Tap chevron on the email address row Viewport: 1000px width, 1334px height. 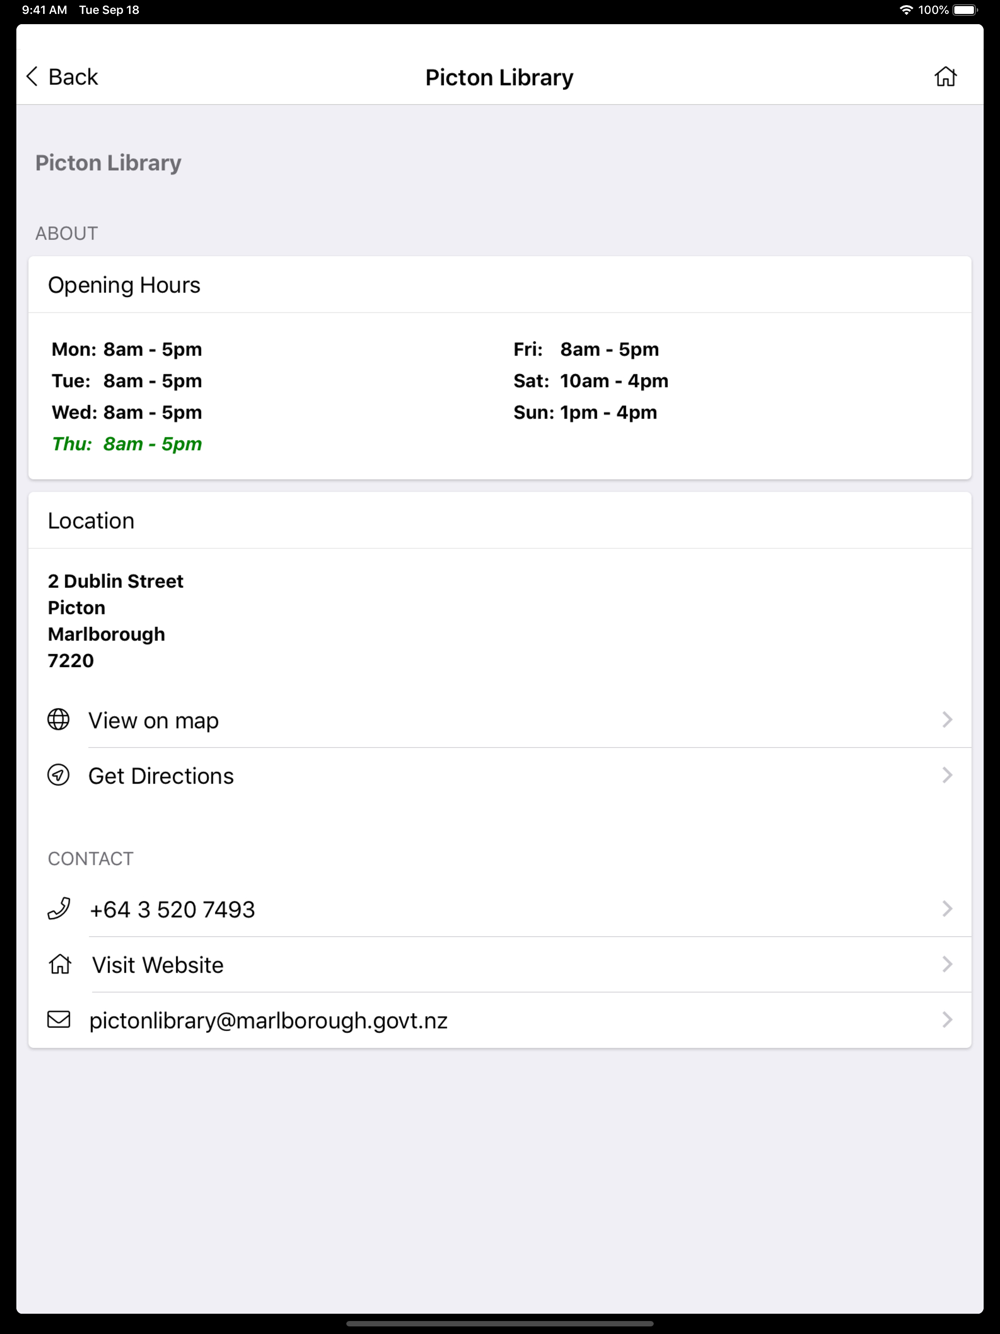pyautogui.click(x=947, y=1020)
